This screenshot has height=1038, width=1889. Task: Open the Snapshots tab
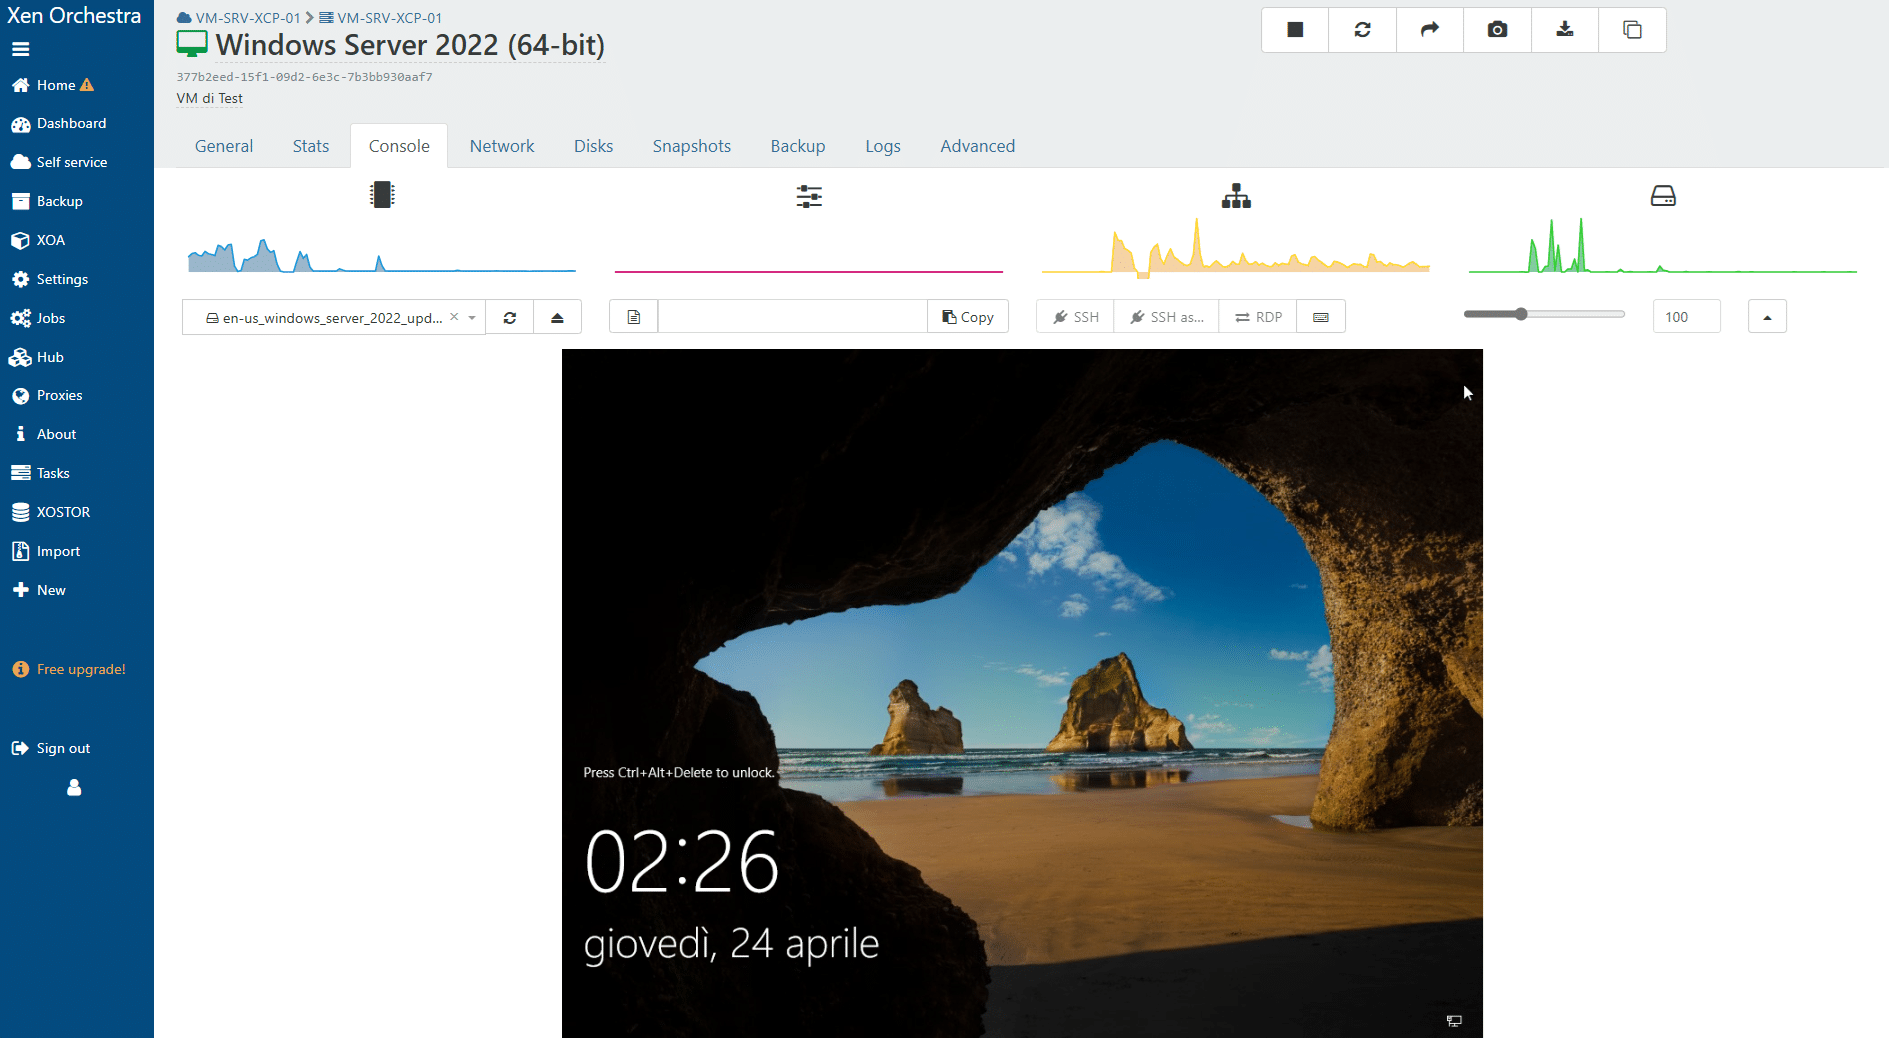(x=692, y=146)
